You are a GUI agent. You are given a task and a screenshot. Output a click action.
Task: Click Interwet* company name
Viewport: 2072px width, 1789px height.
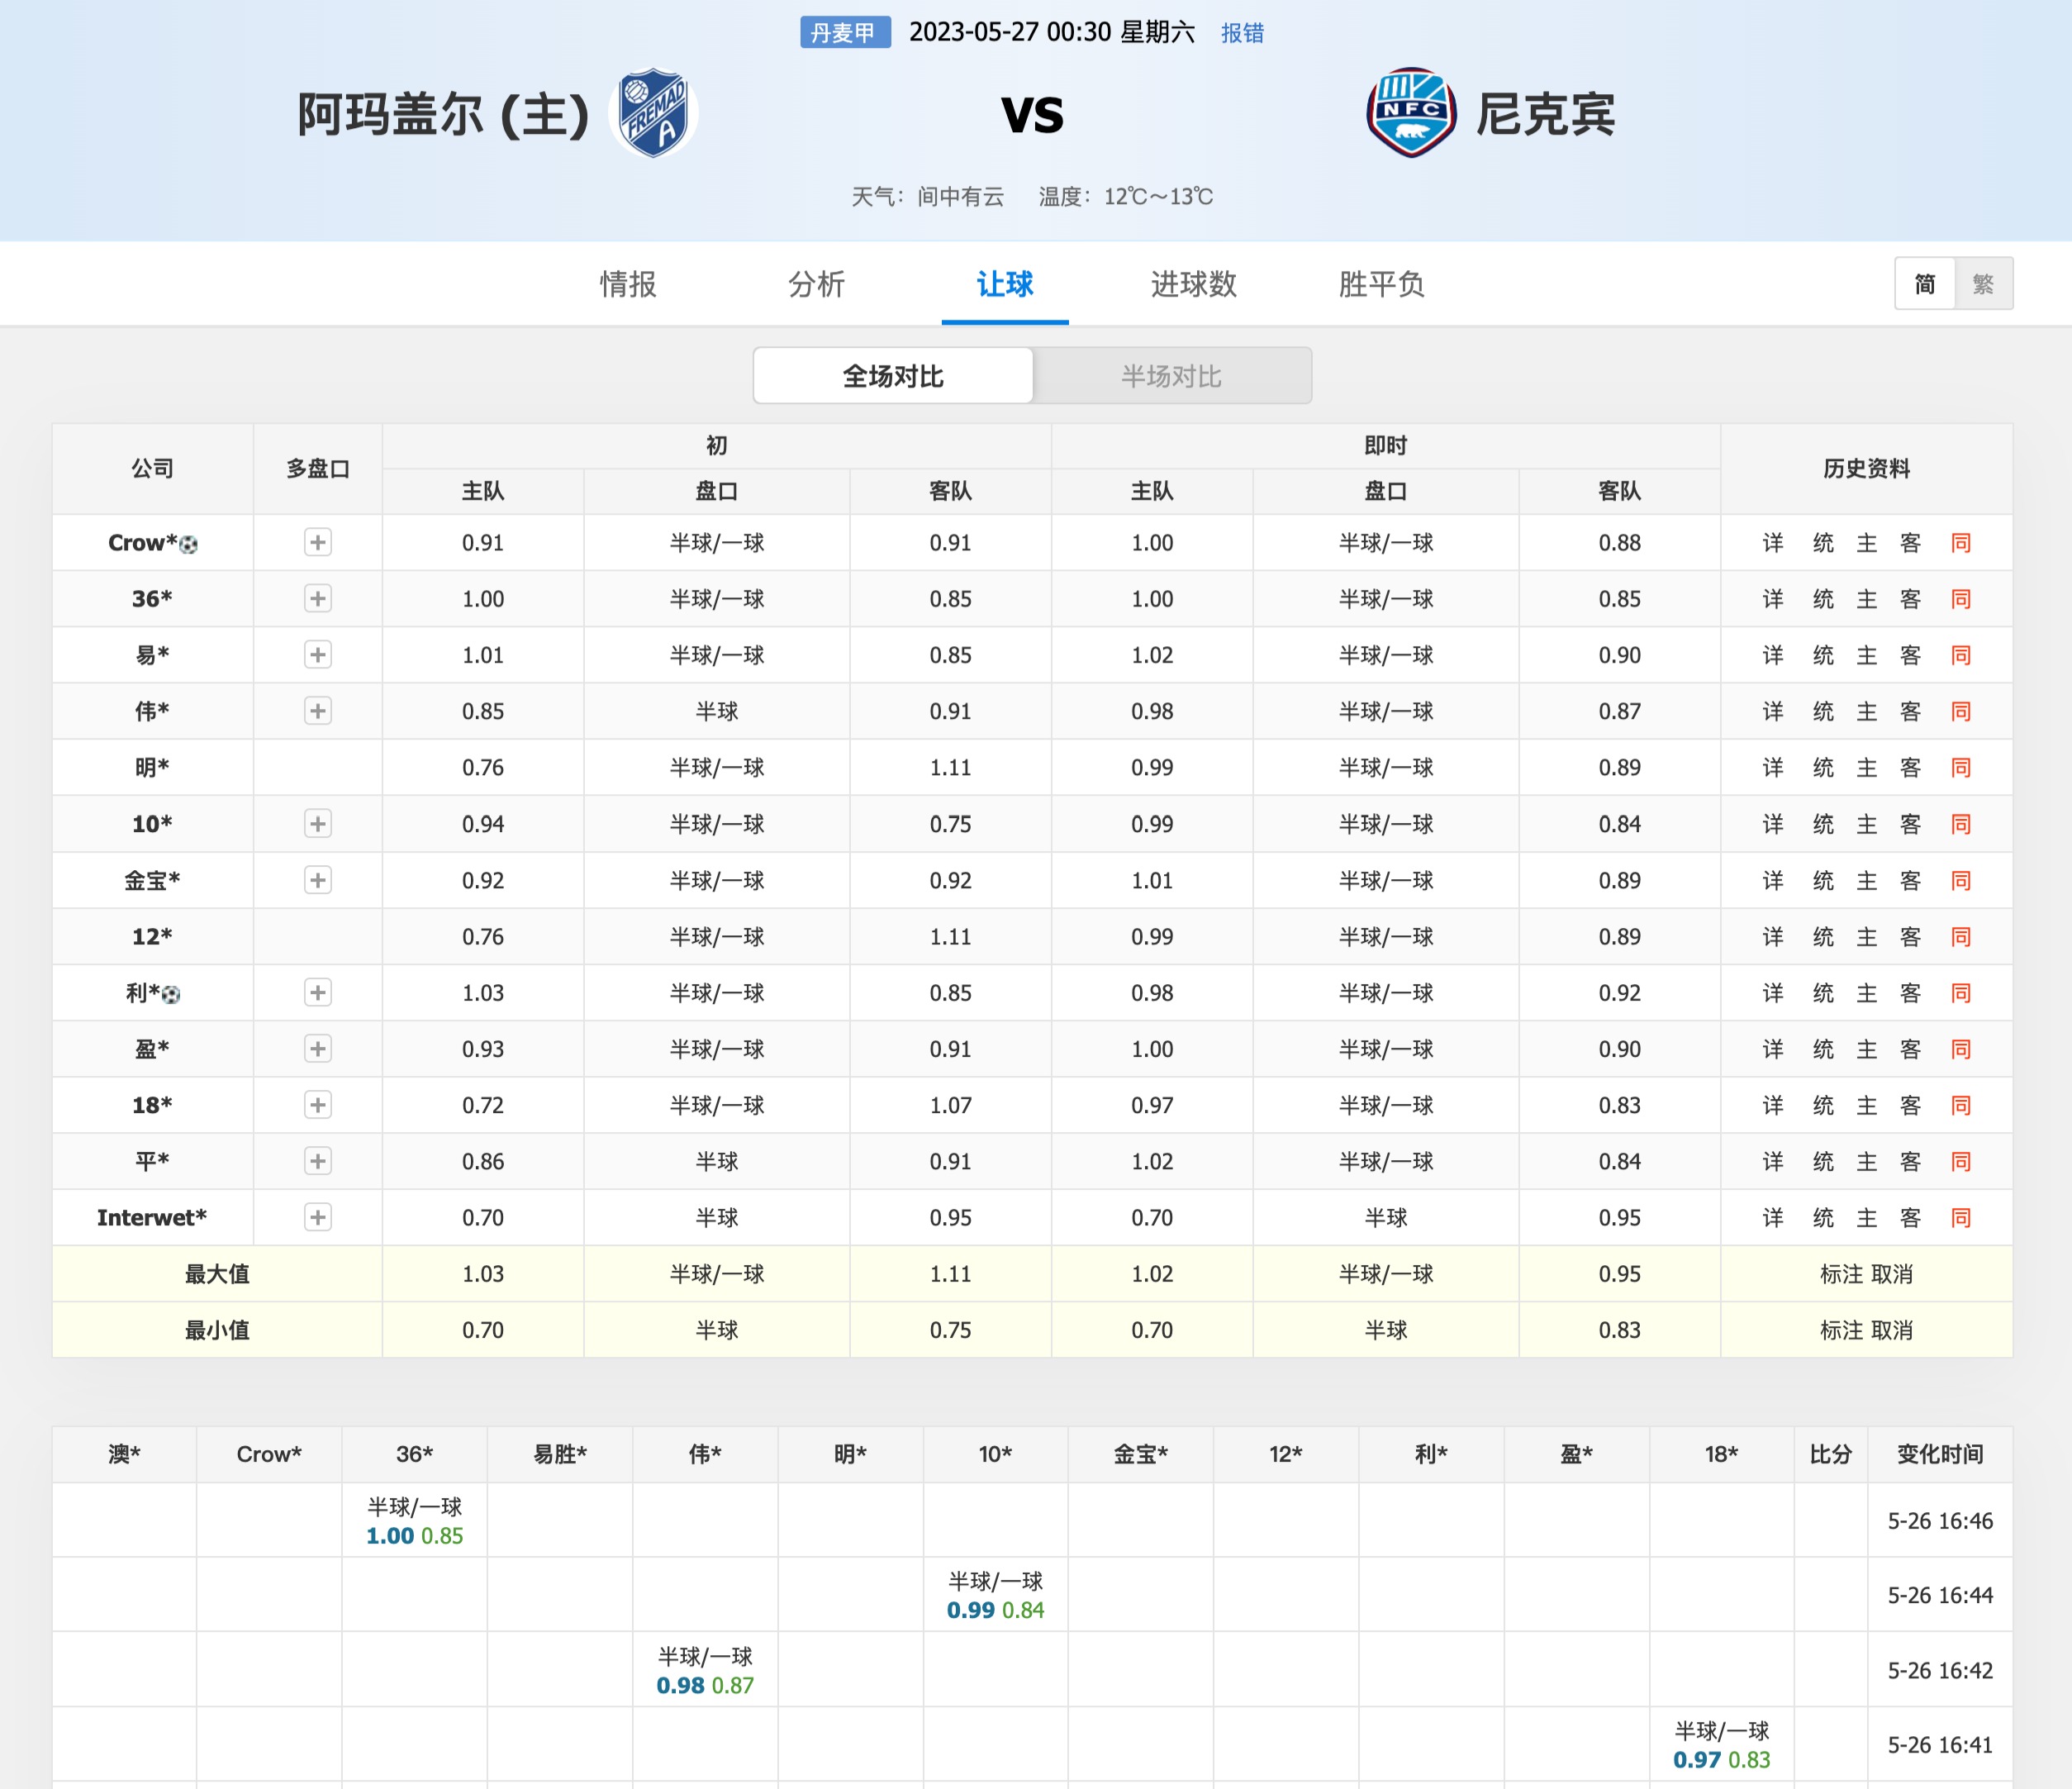click(x=152, y=1218)
